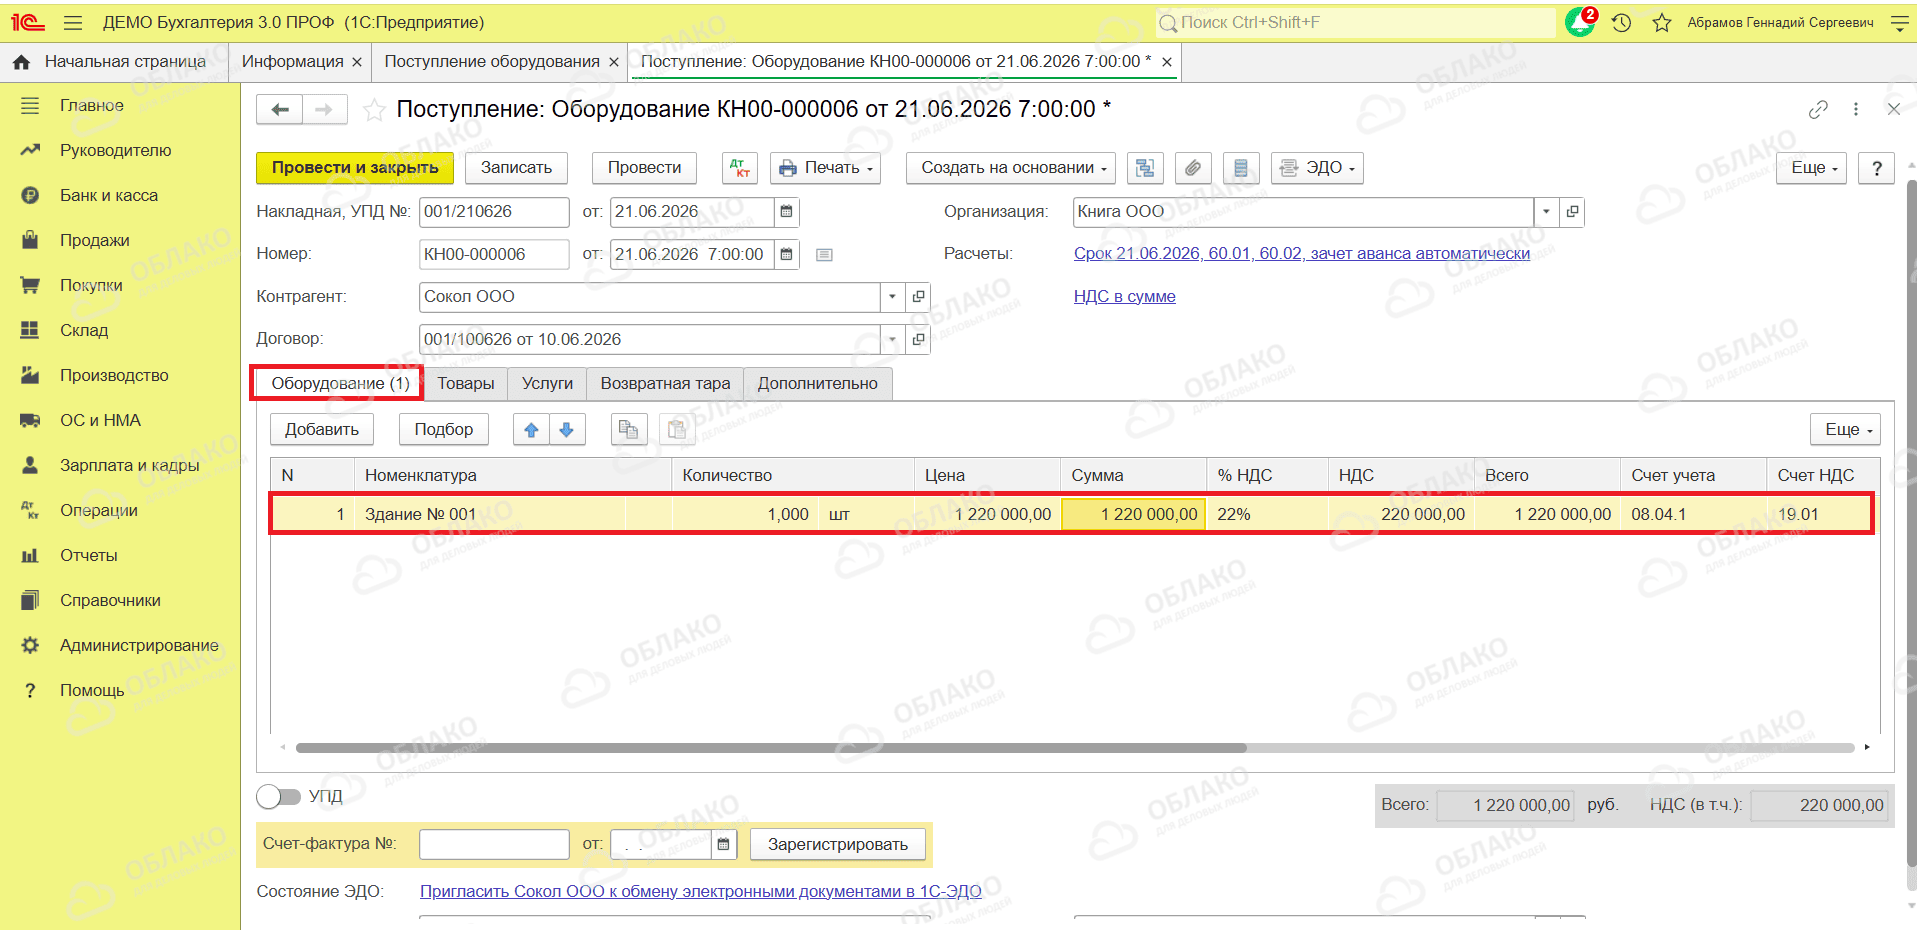This screenshot has height=930, width=1917.
Task: Focus the Счет-фактура № input field
Action: [494, 845]
